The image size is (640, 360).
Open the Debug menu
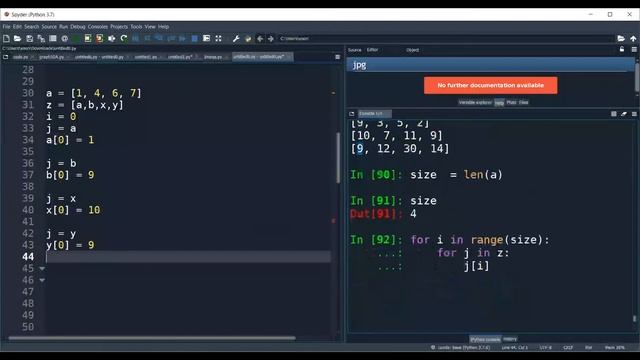coord(78,27)
